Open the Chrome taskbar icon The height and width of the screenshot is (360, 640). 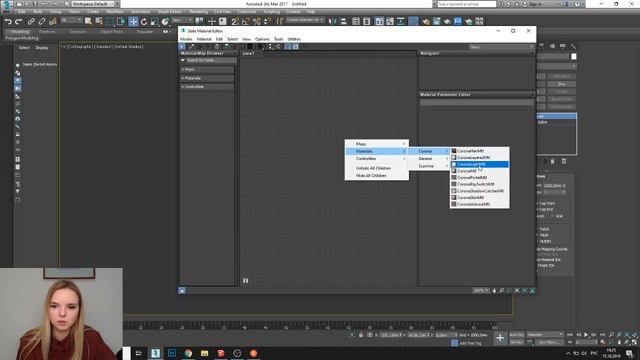pos(188,353)
